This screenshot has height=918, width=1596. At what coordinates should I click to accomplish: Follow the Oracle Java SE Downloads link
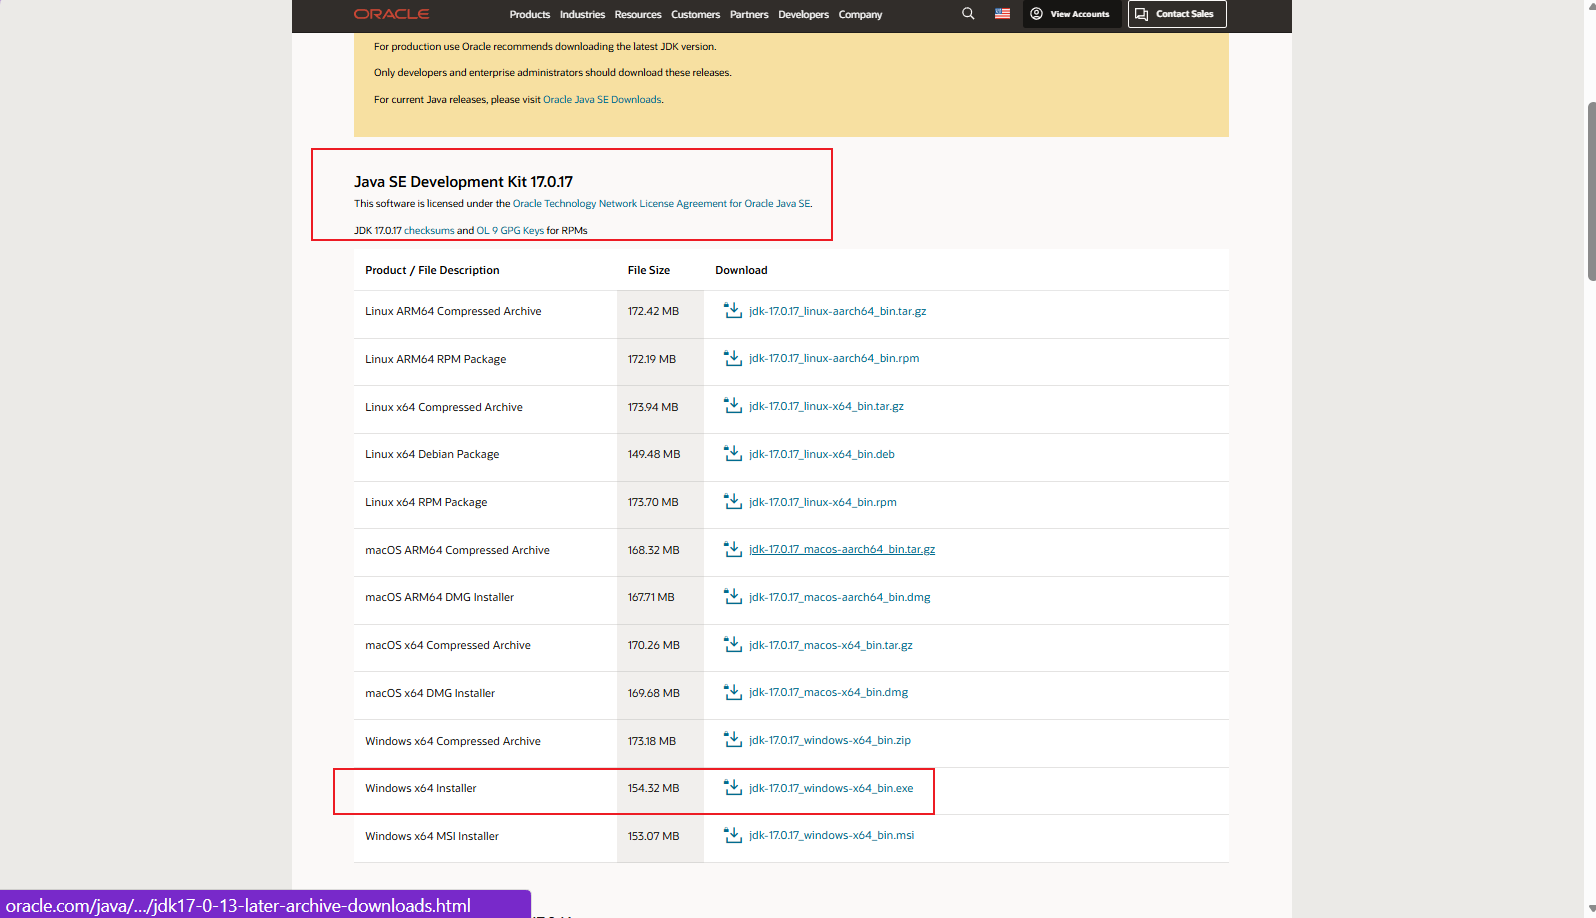(602, 100)
